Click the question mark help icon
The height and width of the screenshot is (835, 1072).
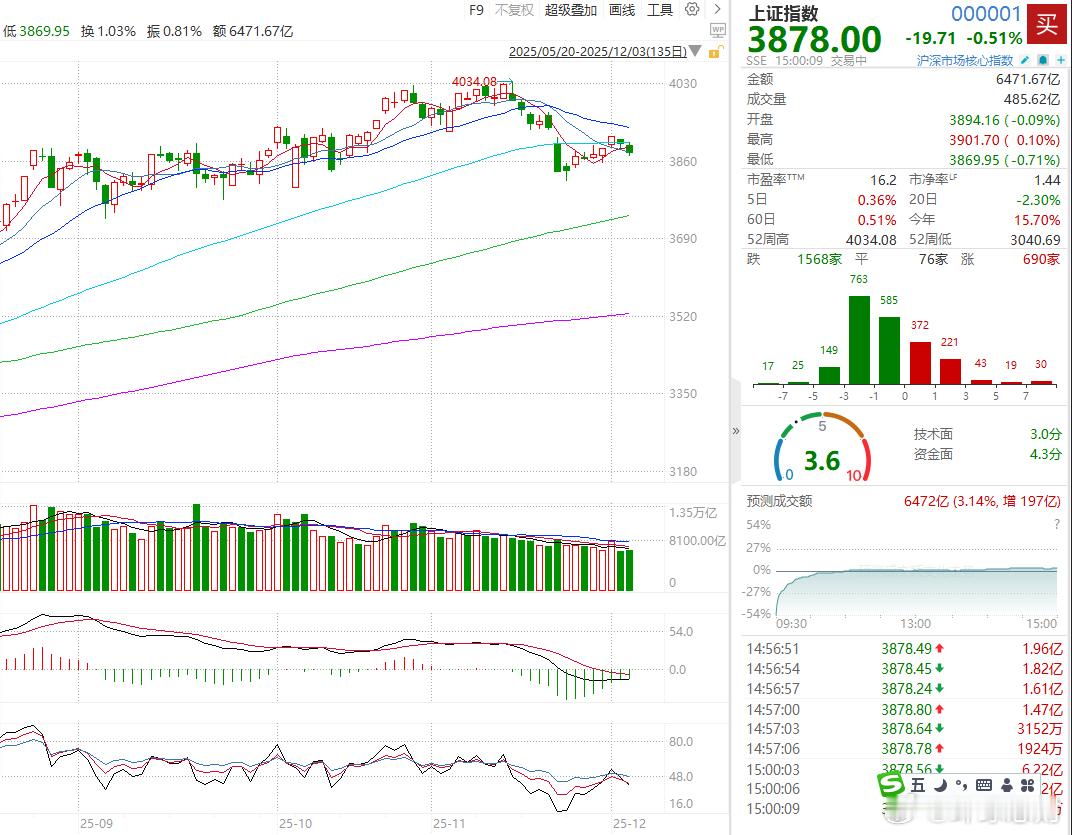(1057, 524)
